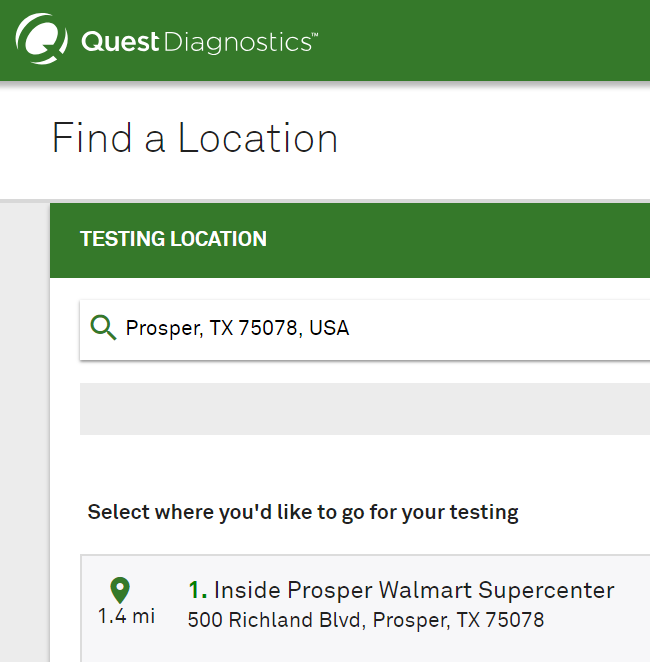Click the USA text in the search box
This screenshot has height=662, width=650.
329,328
